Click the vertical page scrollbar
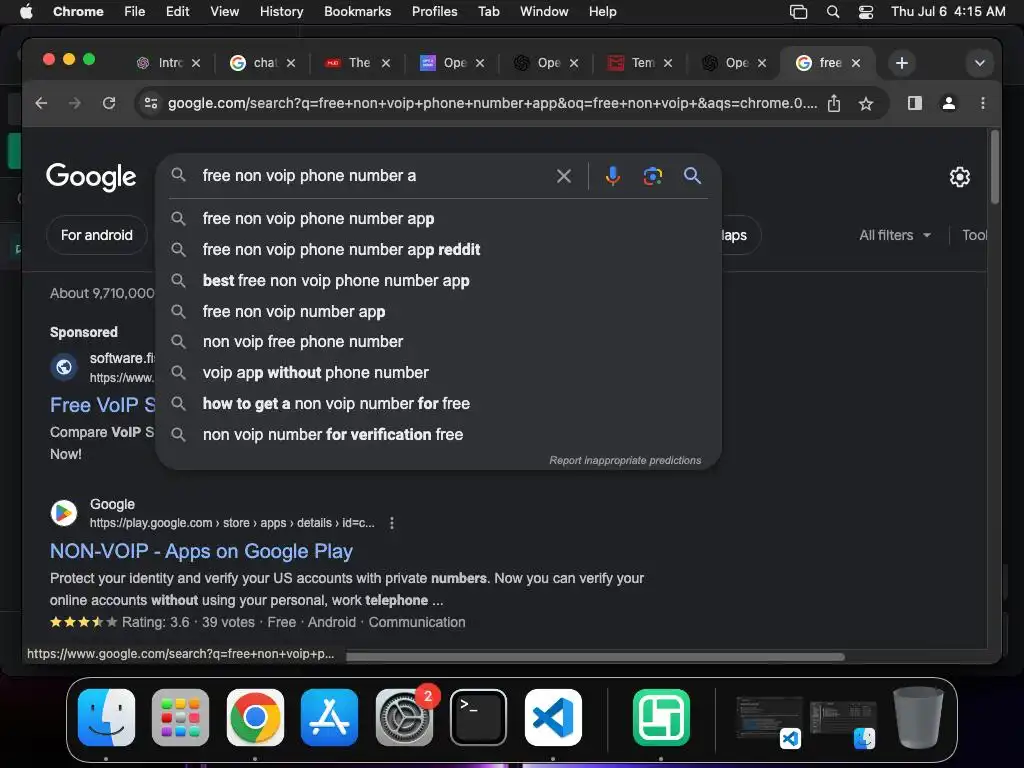The height and width of the screenshot is (768, 1024). [995, 168]
